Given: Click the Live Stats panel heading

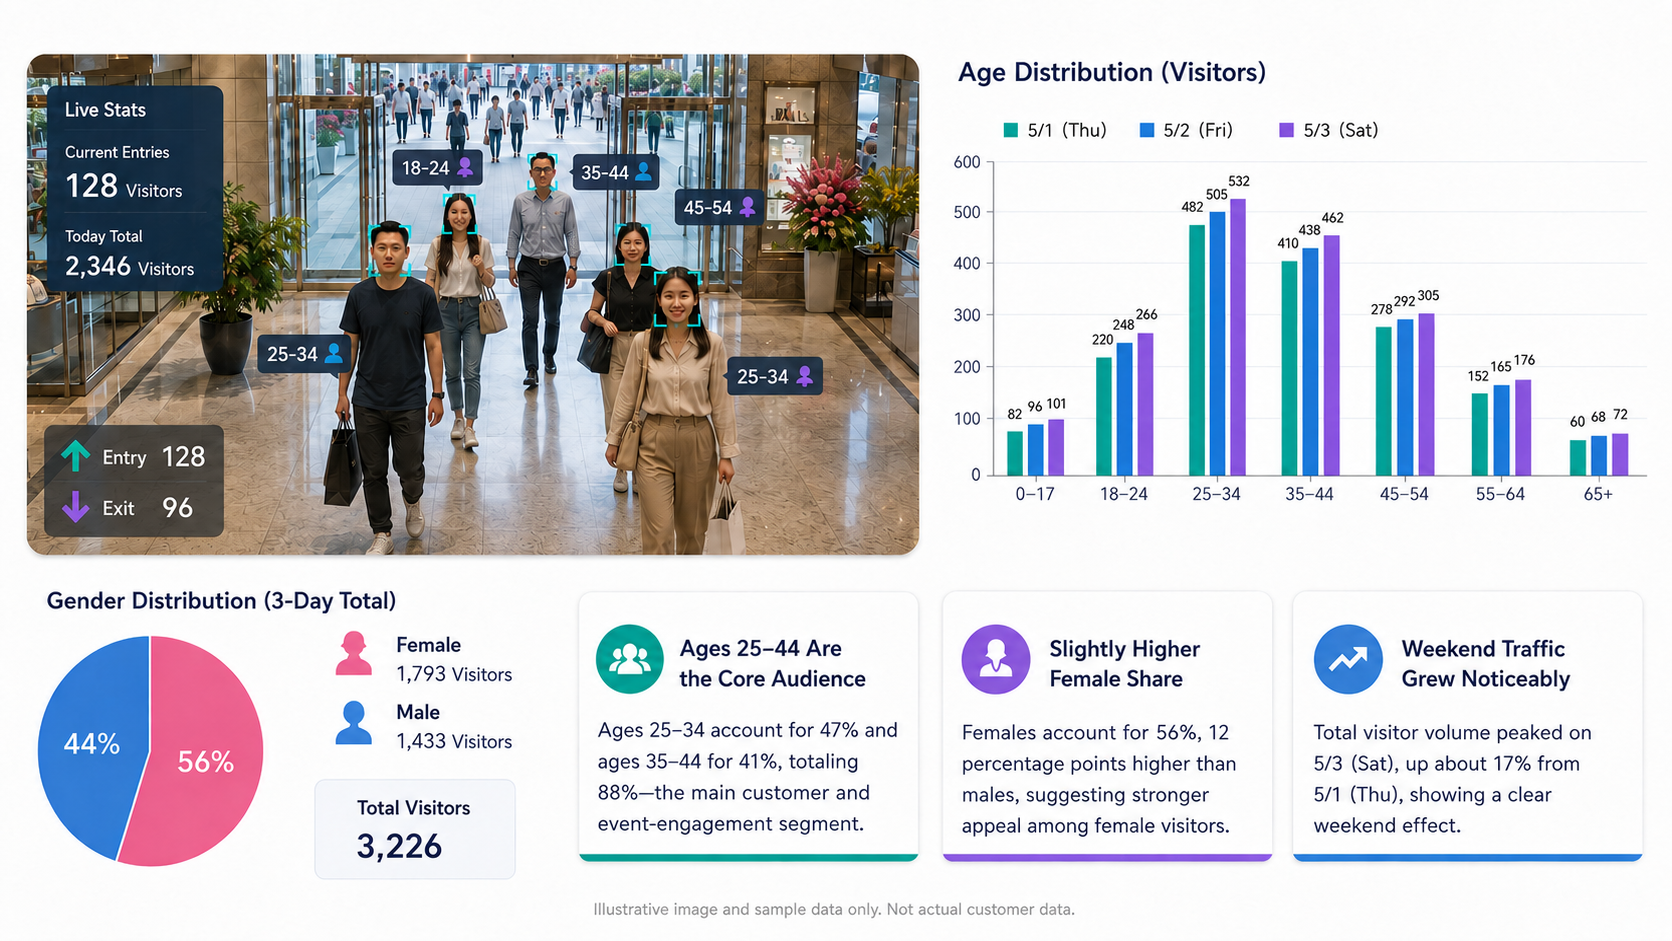Looking at the screenshot, I should 105,110.
